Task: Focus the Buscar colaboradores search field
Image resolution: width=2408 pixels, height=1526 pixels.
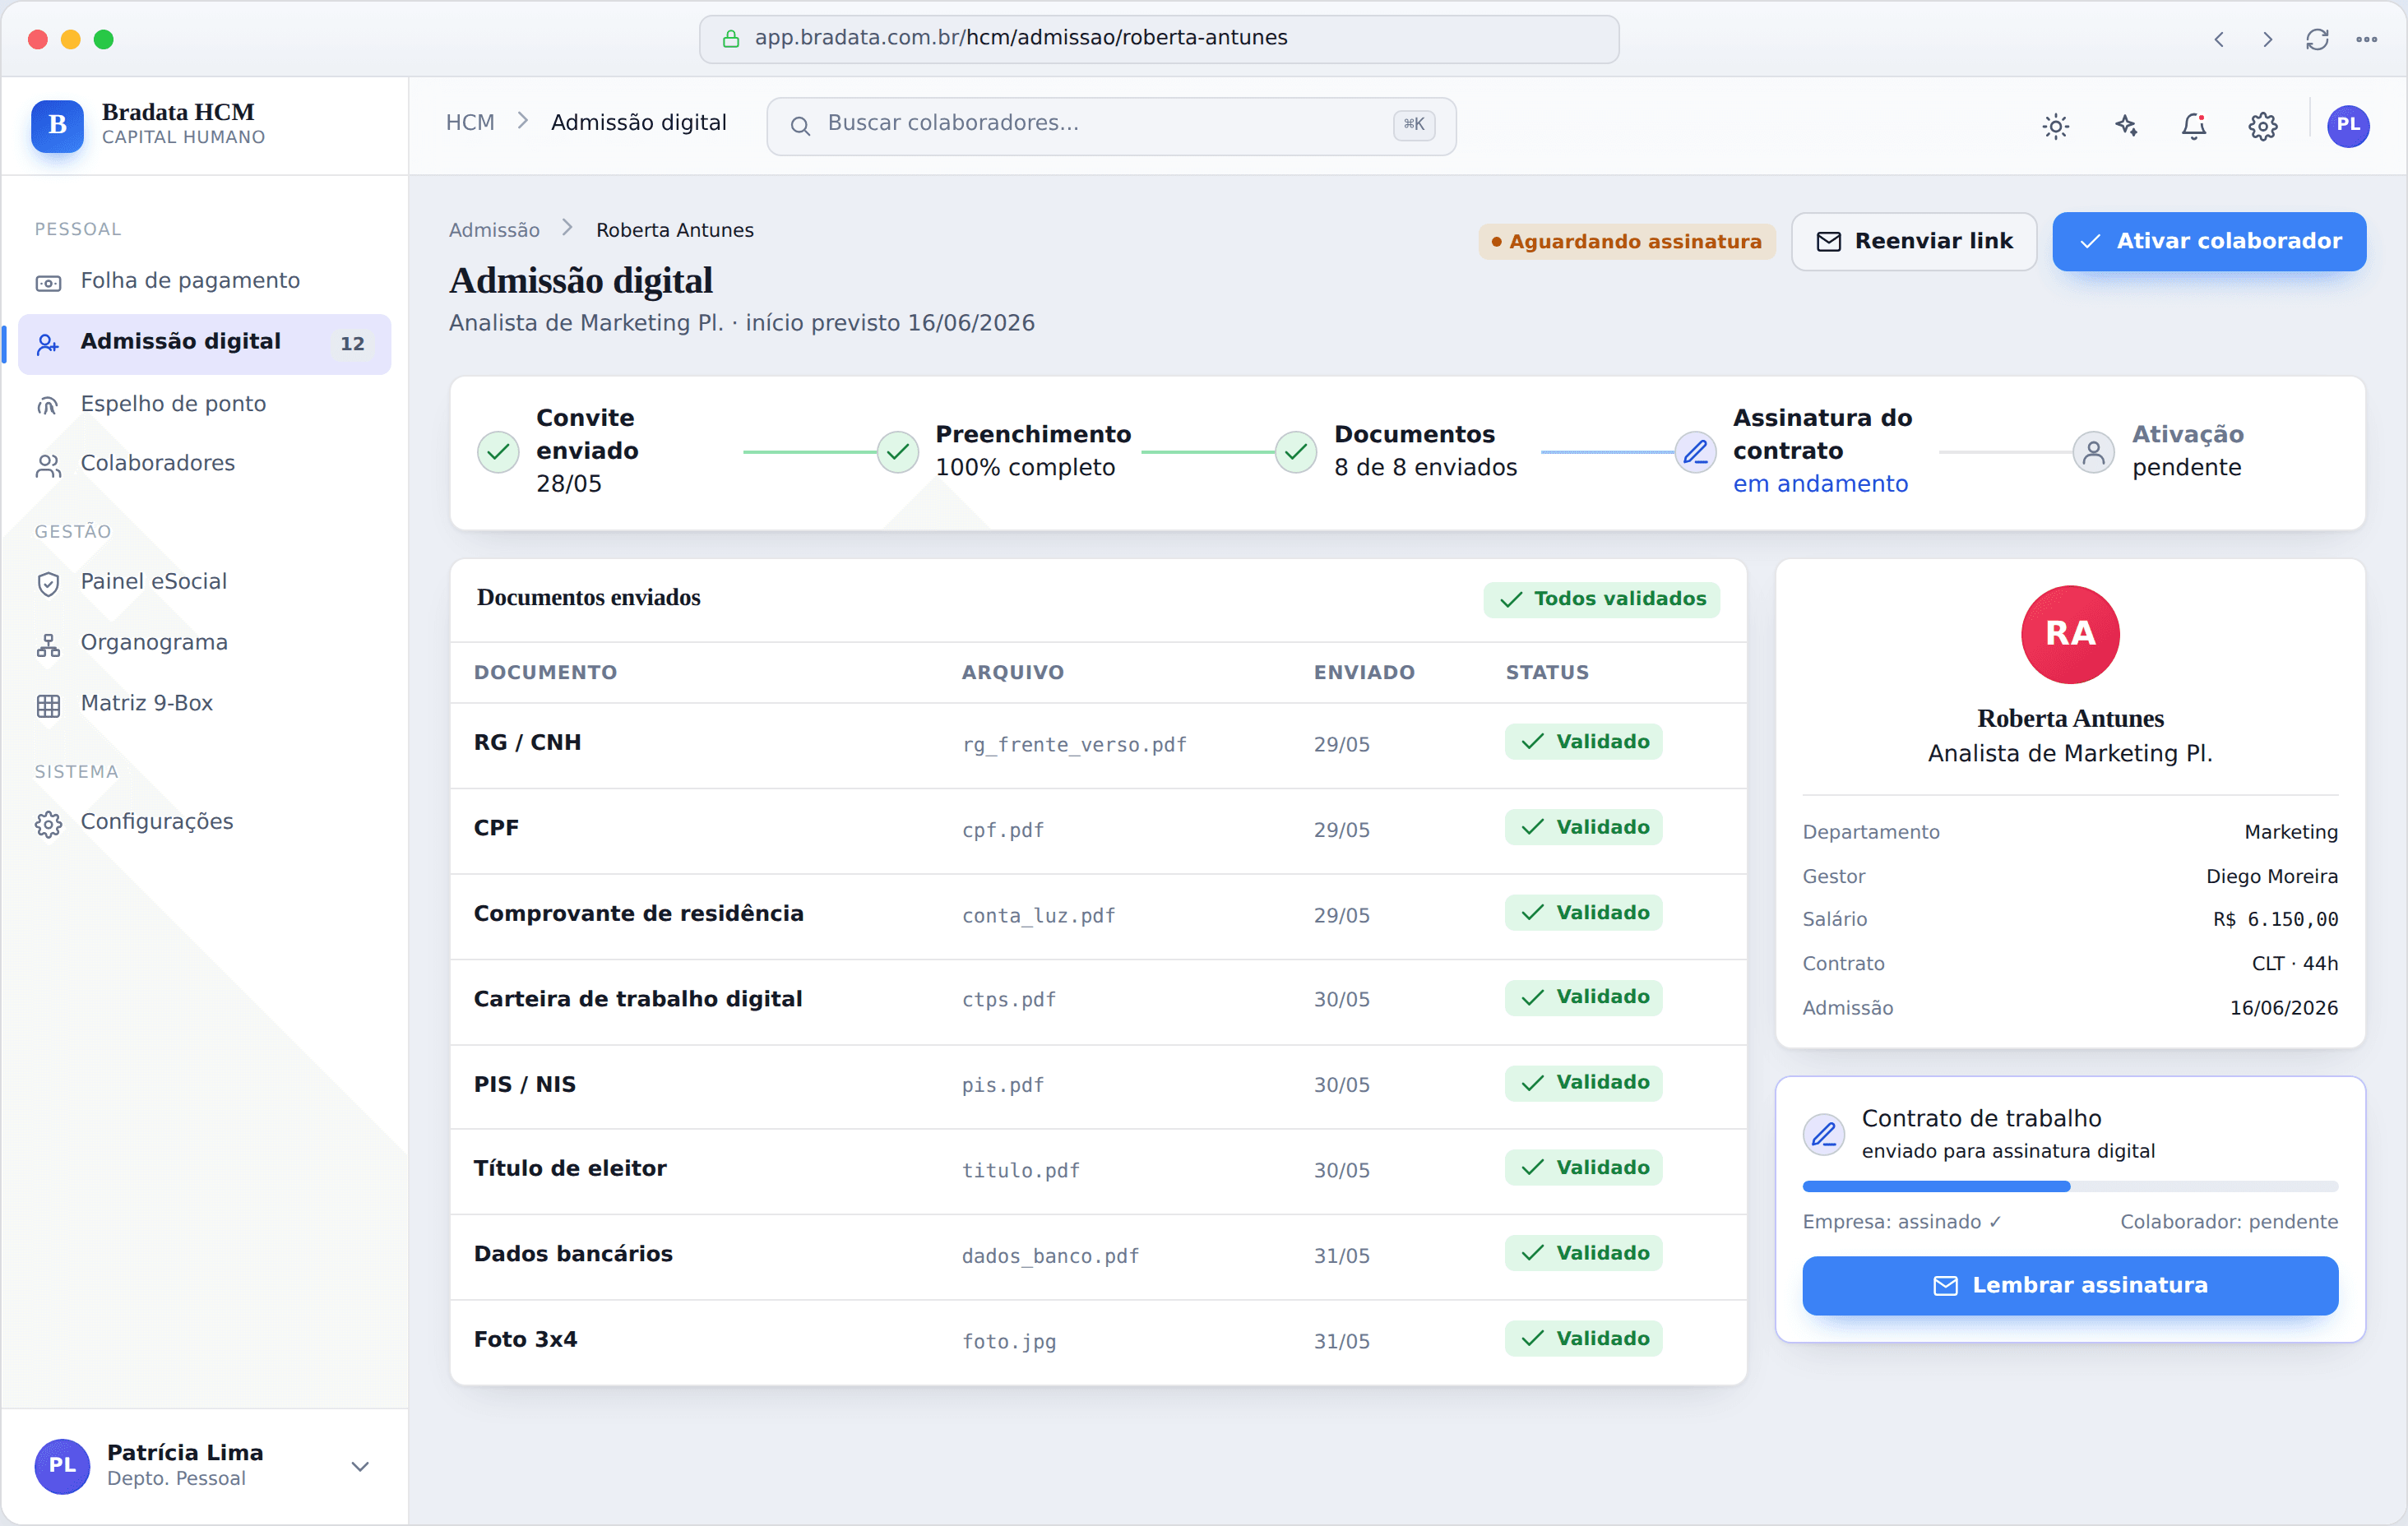Action: pos(1110,125)
